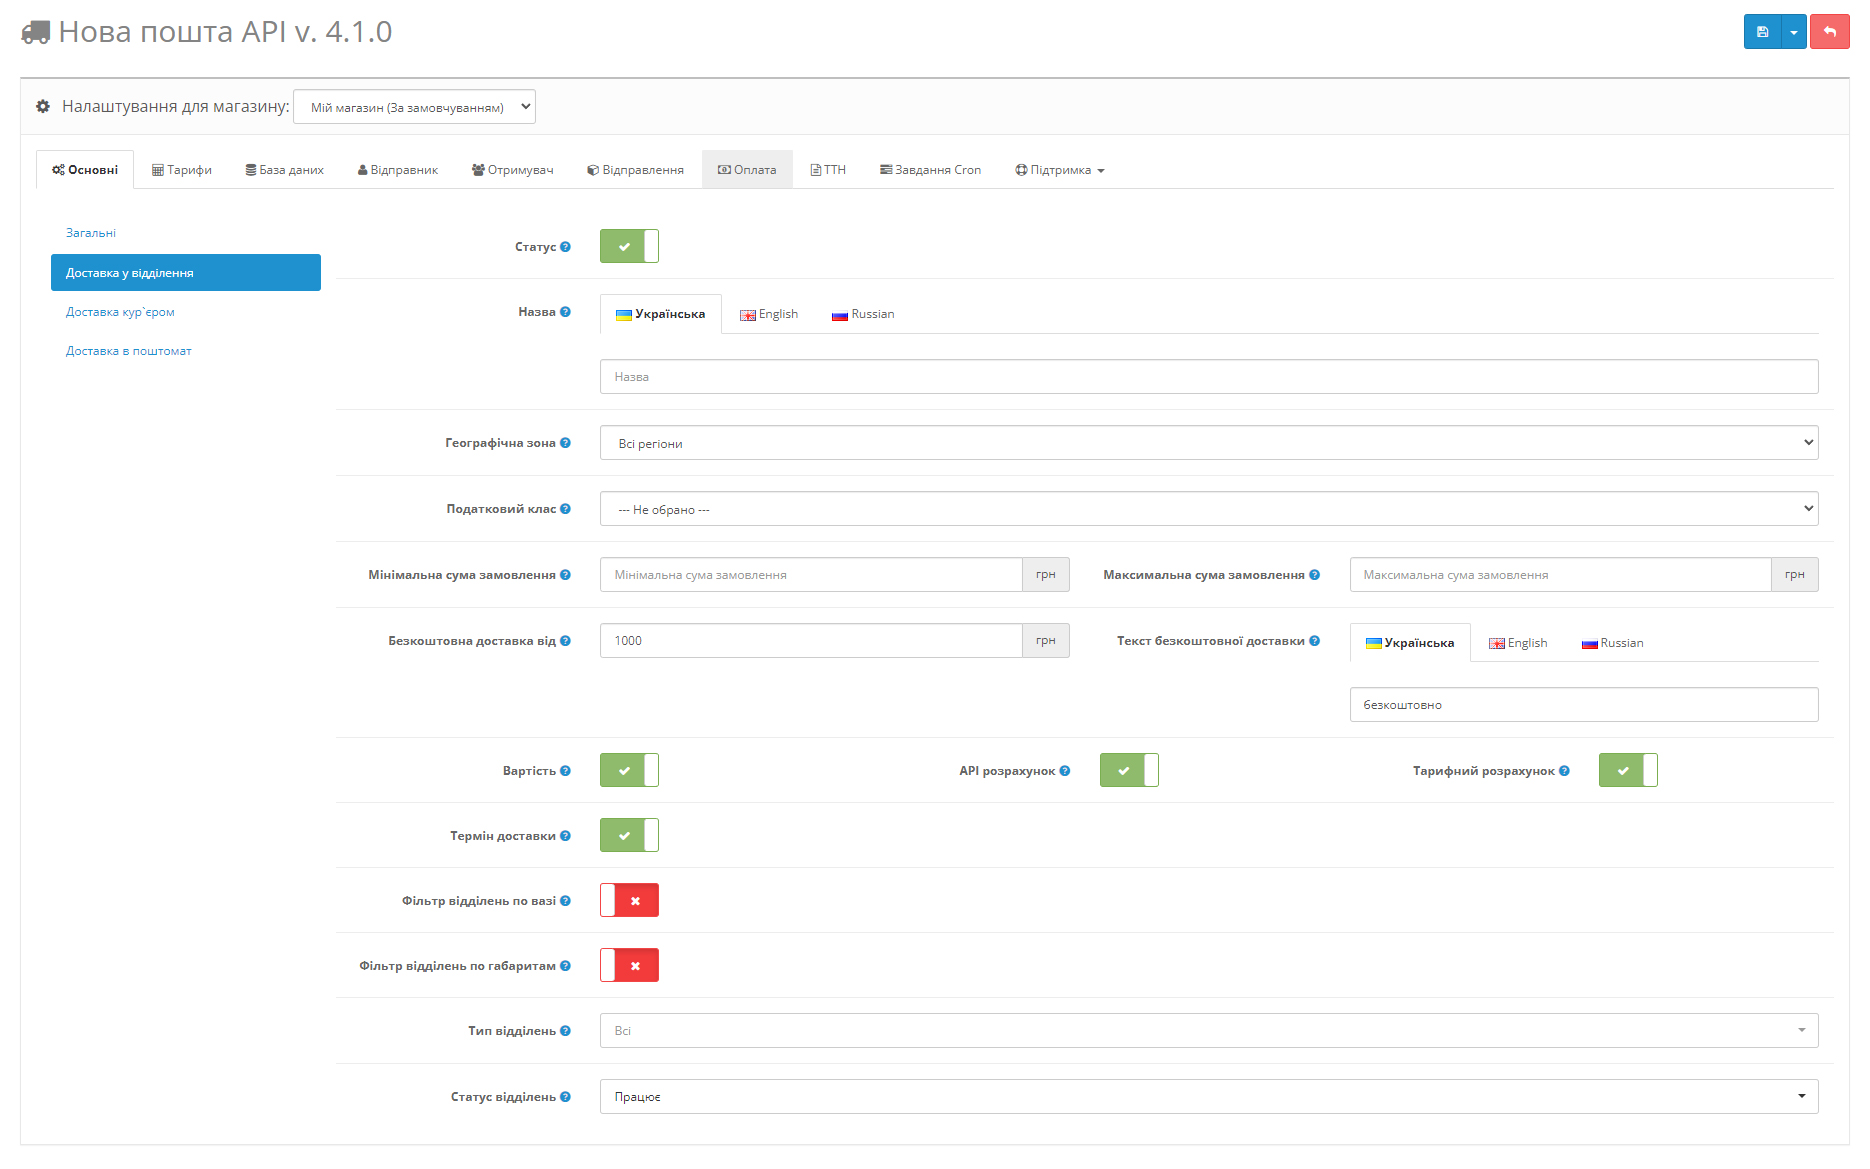Screen dimensions: 1870x1169
Task: Click help icon next to Текст безкоштовної доставки
Action: click(1314, 641)
